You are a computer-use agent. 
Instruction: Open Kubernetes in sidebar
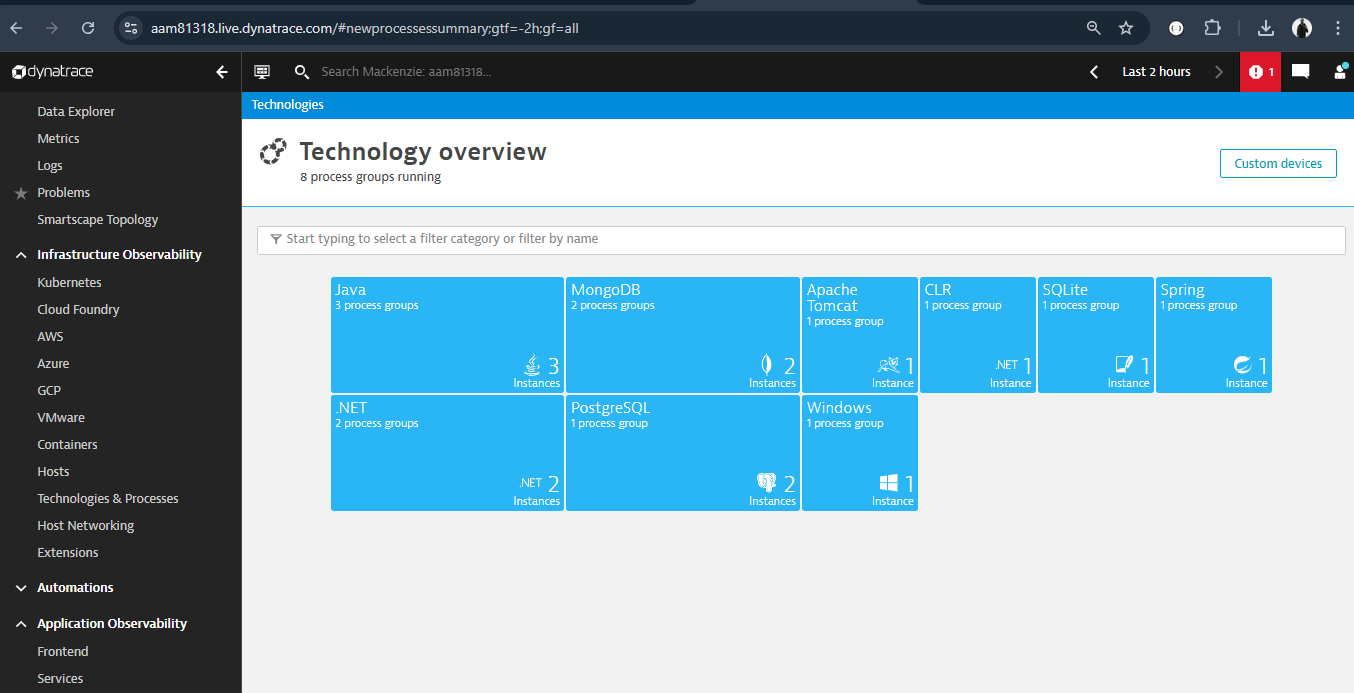69,283
